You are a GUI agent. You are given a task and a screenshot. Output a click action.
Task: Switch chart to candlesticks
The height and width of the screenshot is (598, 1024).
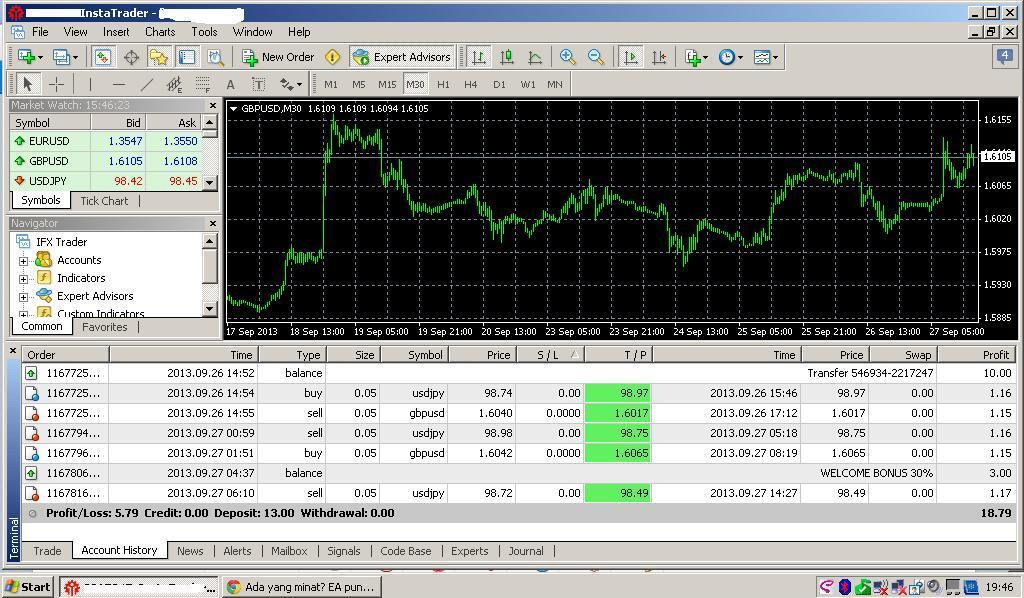pyautogui.click(x=507, y=57)
